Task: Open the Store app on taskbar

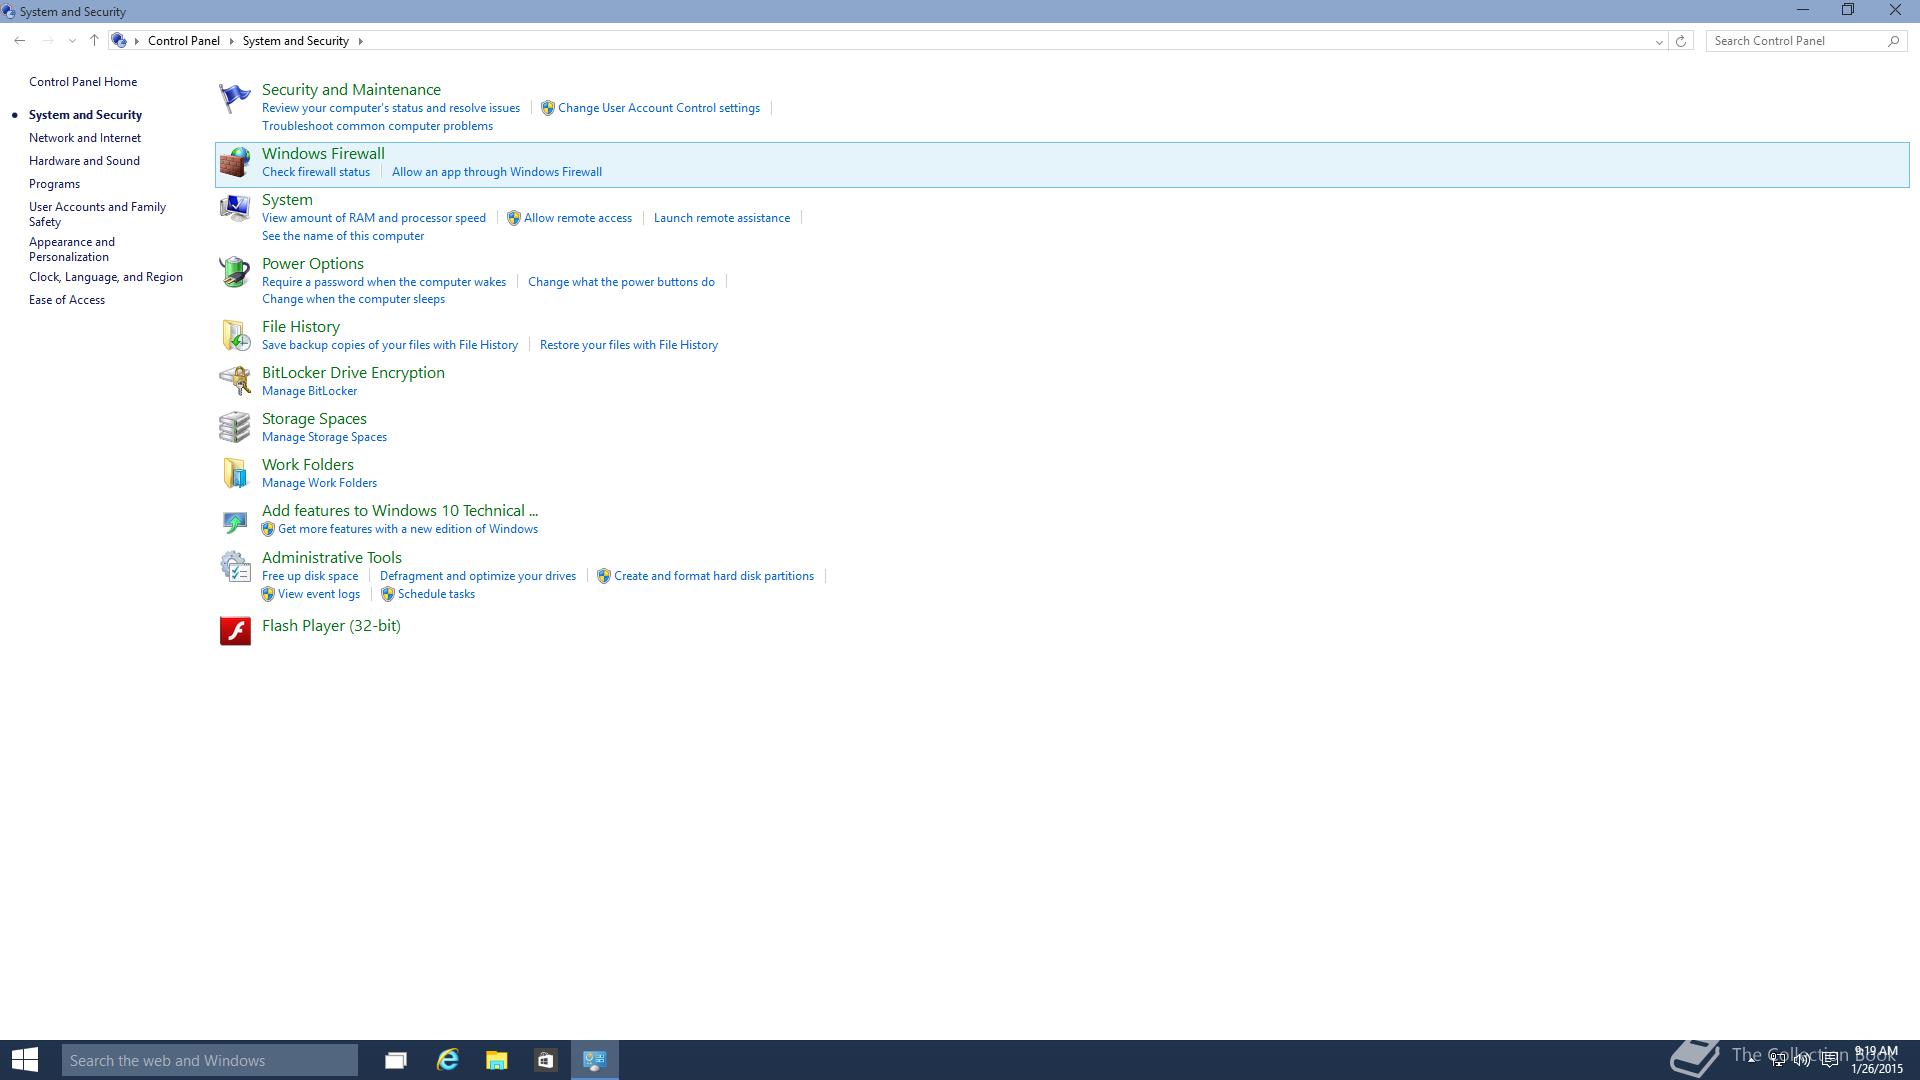Action: pyautogui.click(x=545, y=1060)
